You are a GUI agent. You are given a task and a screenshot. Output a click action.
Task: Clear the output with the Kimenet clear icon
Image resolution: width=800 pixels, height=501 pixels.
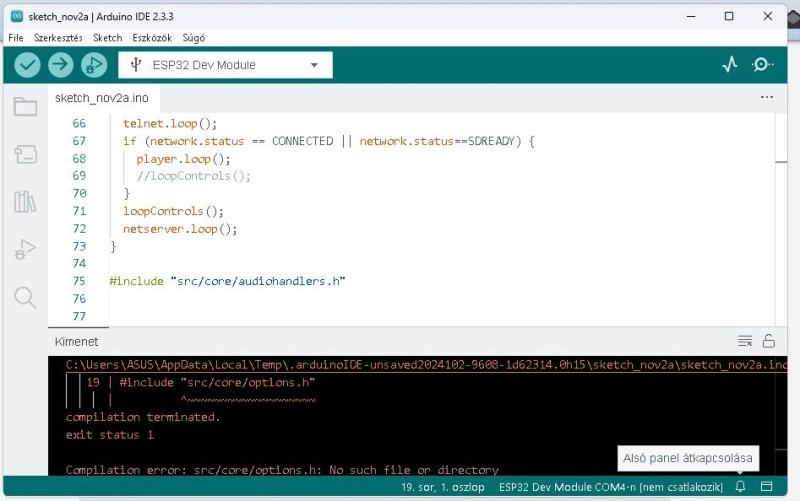click(x=745, y=341)
